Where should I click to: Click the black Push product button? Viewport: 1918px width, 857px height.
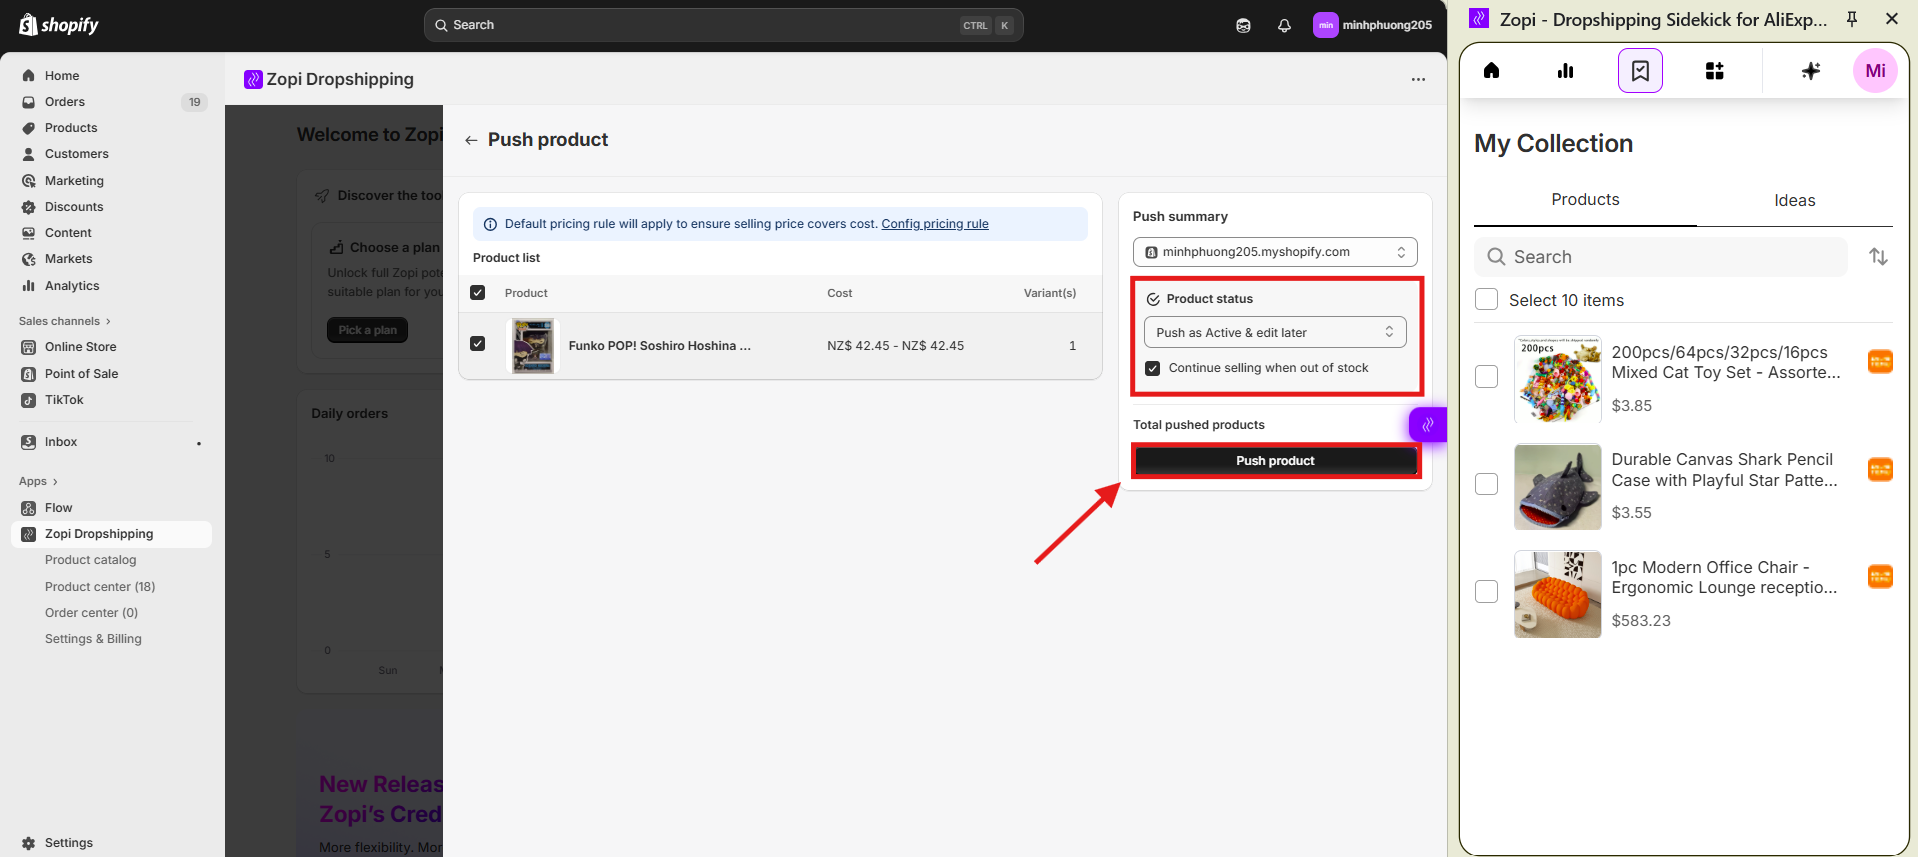(1275, 461)
